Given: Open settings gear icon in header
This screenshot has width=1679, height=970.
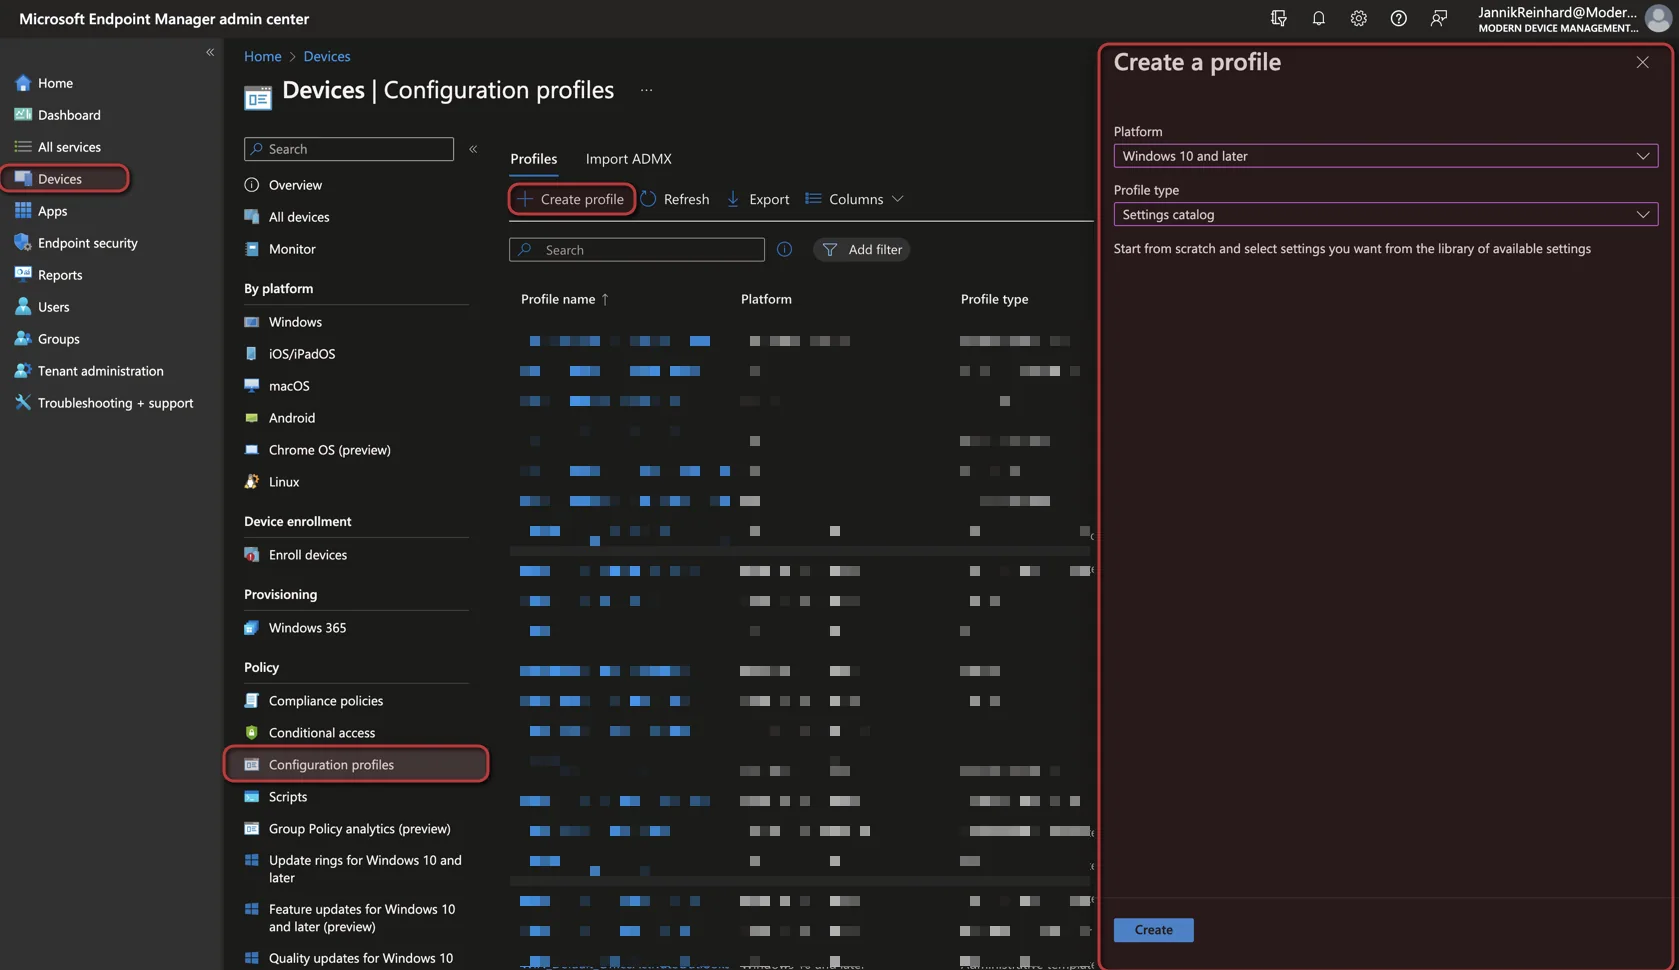Looking at the screenshot, I should [x=1358, y=18].
